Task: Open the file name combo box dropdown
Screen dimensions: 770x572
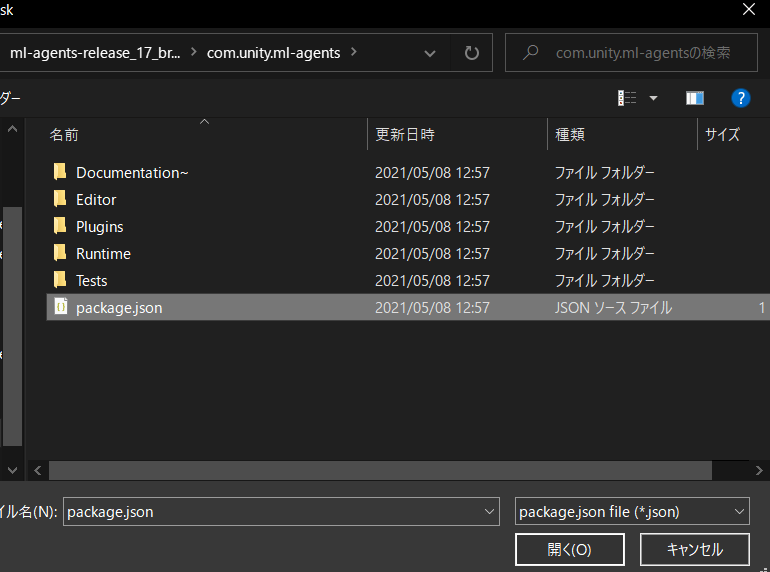Action: (489, 512)
